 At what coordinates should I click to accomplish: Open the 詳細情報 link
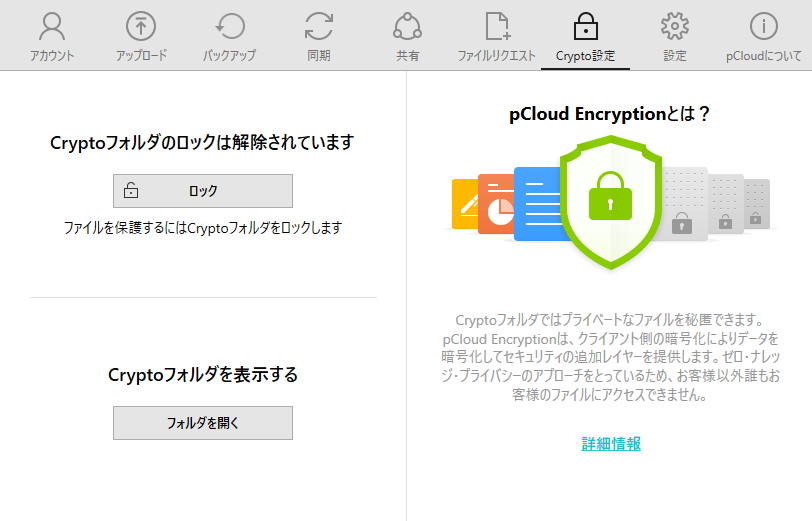click(611, 443)
